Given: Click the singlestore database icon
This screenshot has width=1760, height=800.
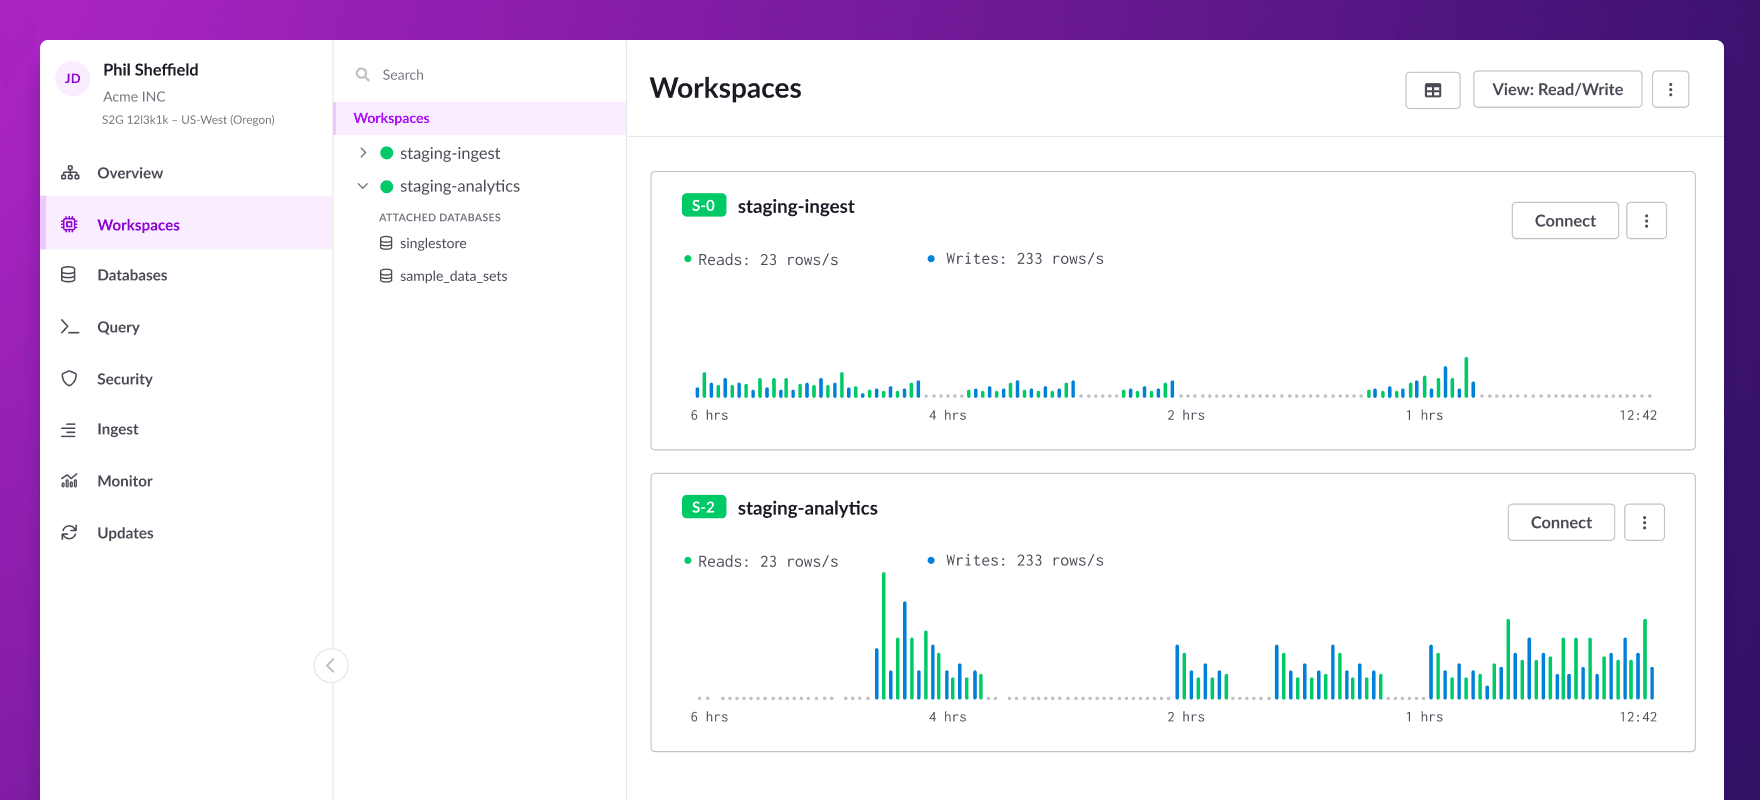Looking at the screenshot, I should click(x=386, y=243).
